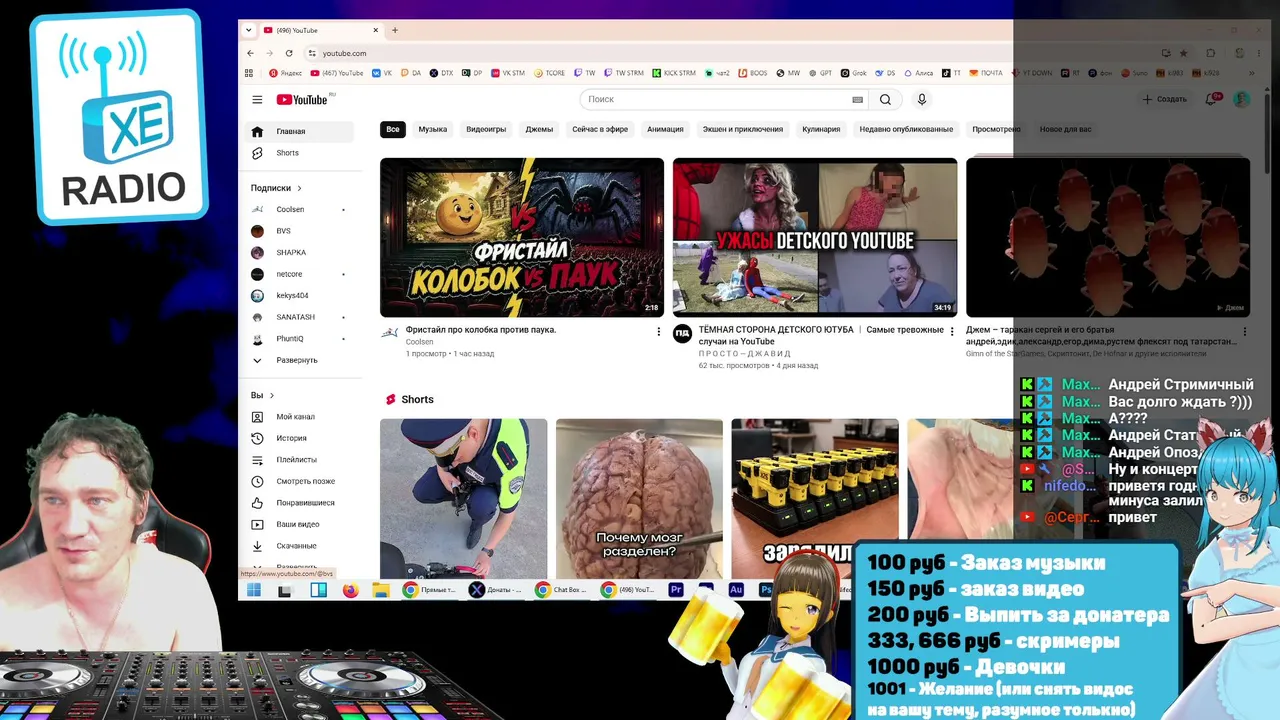1280x720 pixels.
Task: Select the Кулинария filter chip
Action: [x=821, y=129]
